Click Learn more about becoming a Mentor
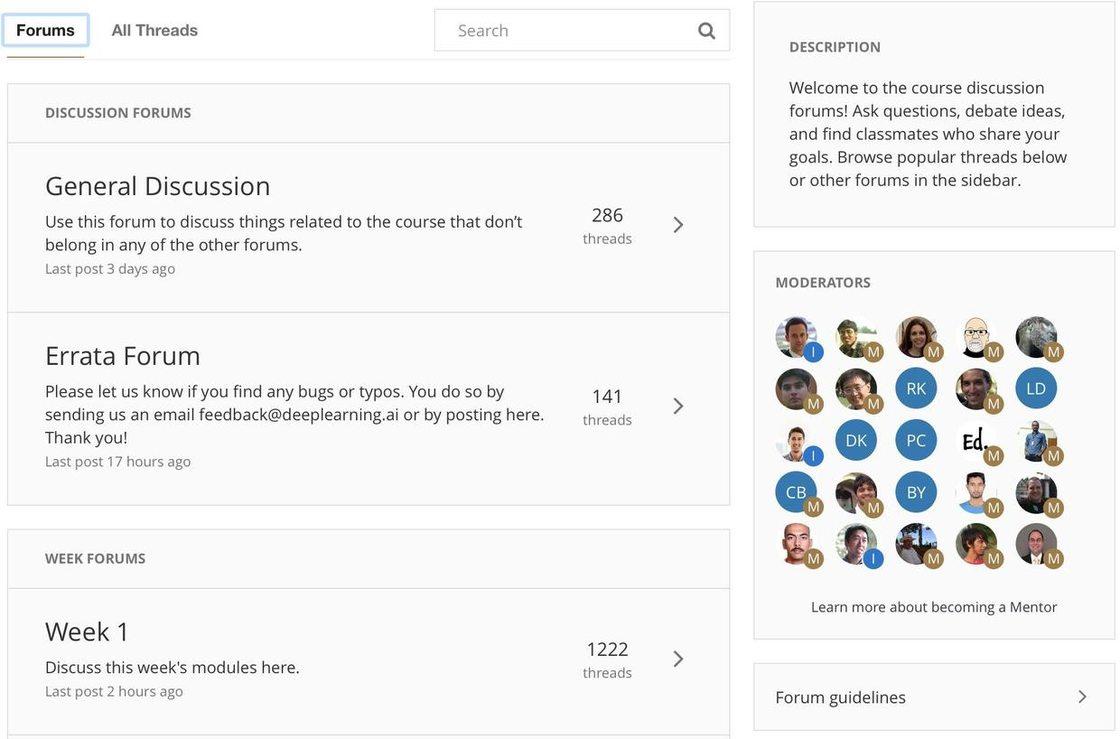Image resolution: width=1120 pixels, height=739 pixels. 934,607
